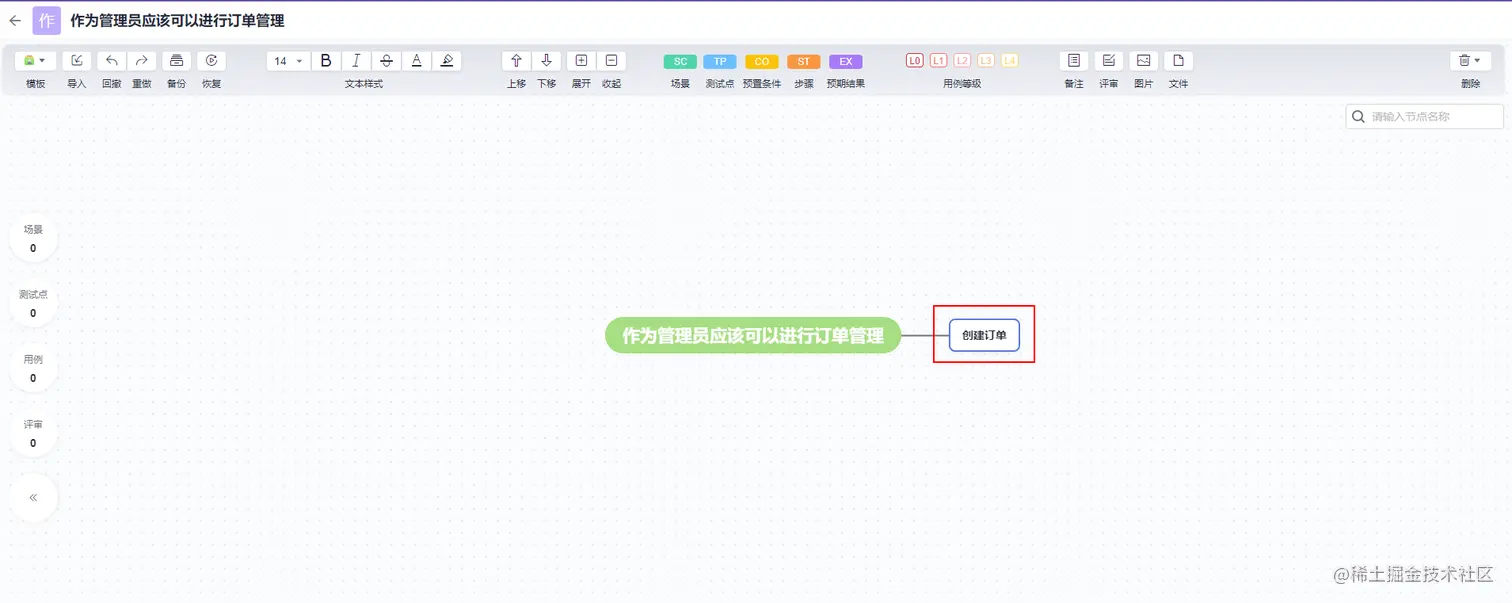Move node up with 上移 arrow
This screenshot has height=603, width=1512.
tap(516, 61)
